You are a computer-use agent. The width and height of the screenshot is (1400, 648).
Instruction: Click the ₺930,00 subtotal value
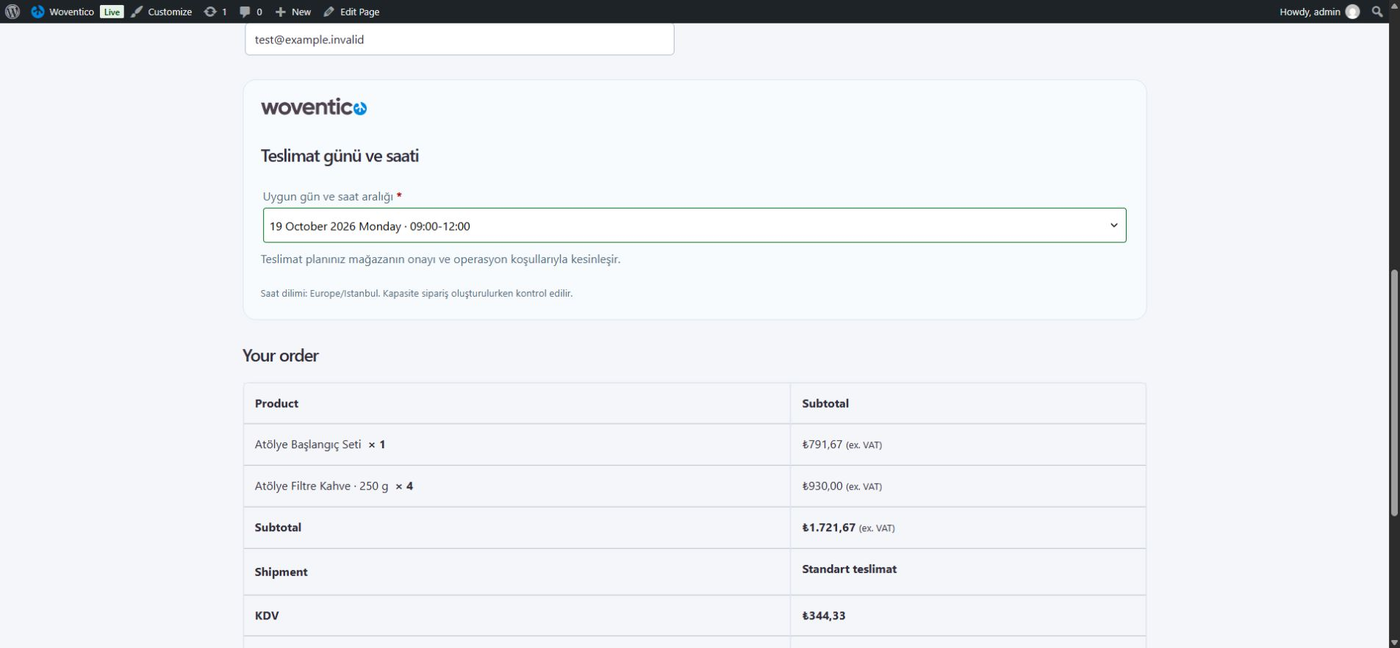823,487
